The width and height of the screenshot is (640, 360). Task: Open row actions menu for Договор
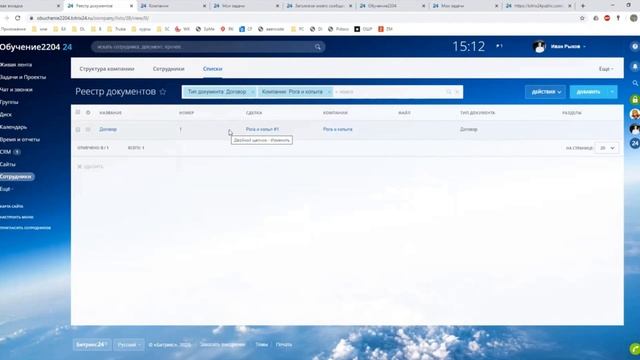(88, 129)
